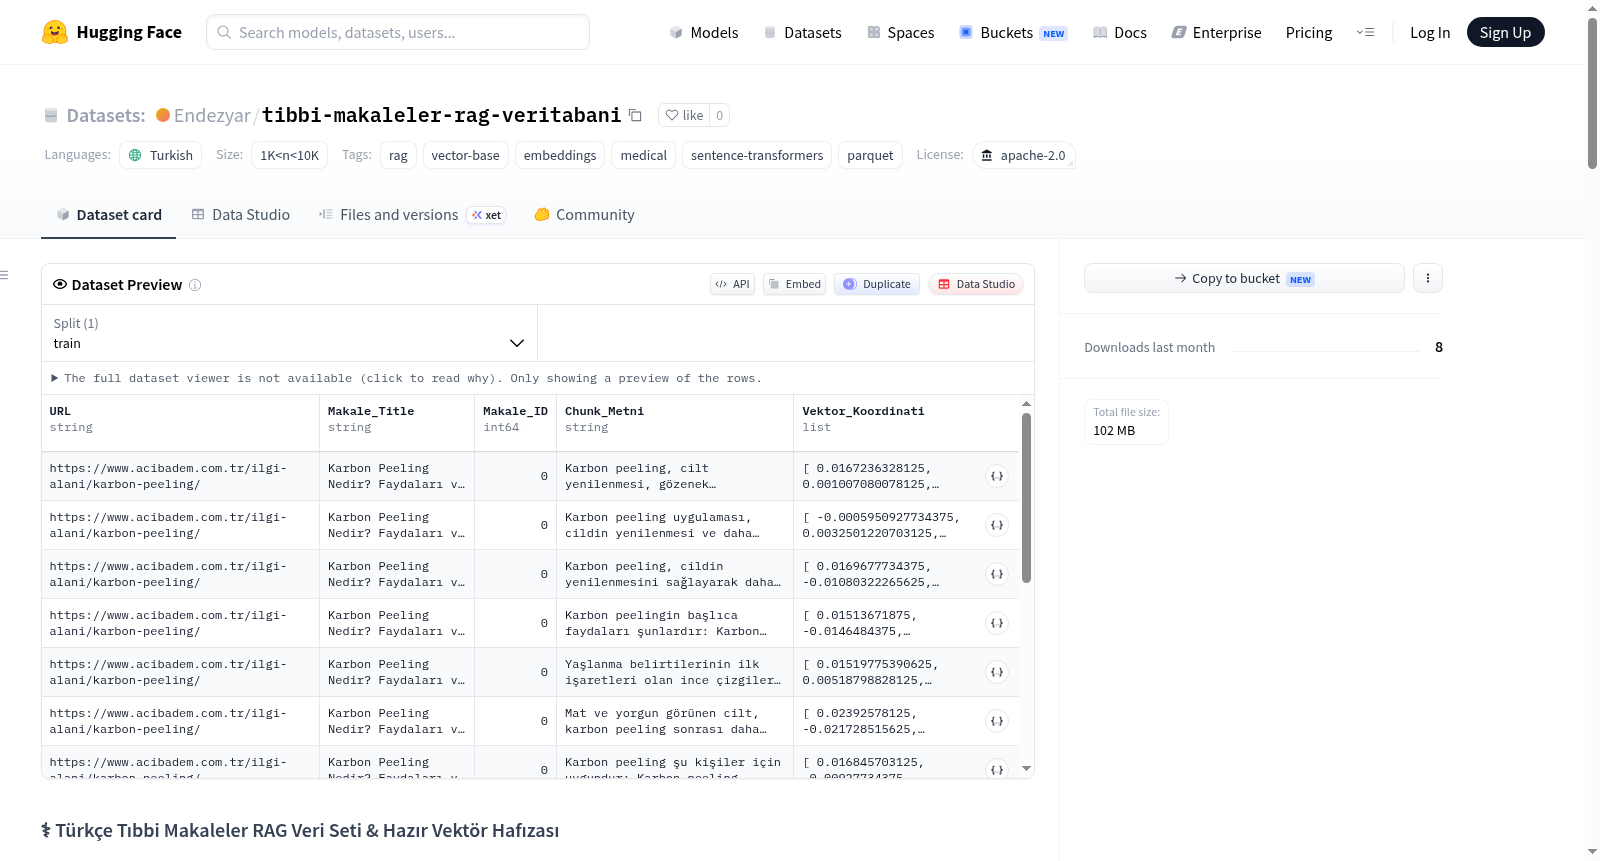Click the sentence-transformers tag

click(757, 155)
